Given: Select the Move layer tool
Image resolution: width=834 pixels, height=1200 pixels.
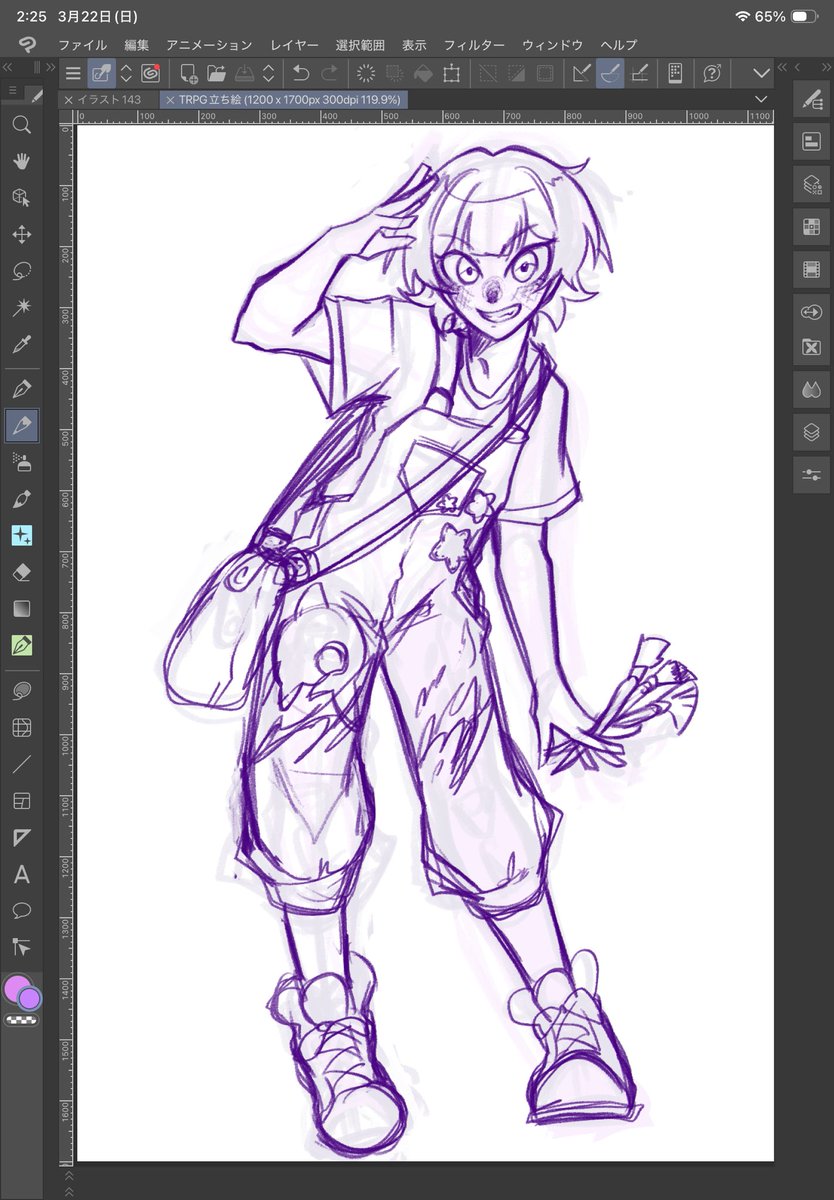Looking at the screenshot, I should pos(21,235).
